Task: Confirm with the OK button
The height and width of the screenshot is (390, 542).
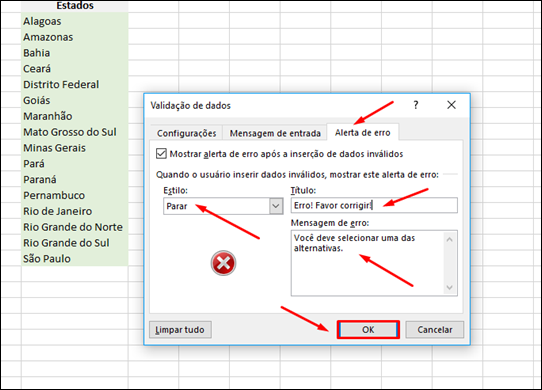Action: pyautogui.click(x=368, y=329)
